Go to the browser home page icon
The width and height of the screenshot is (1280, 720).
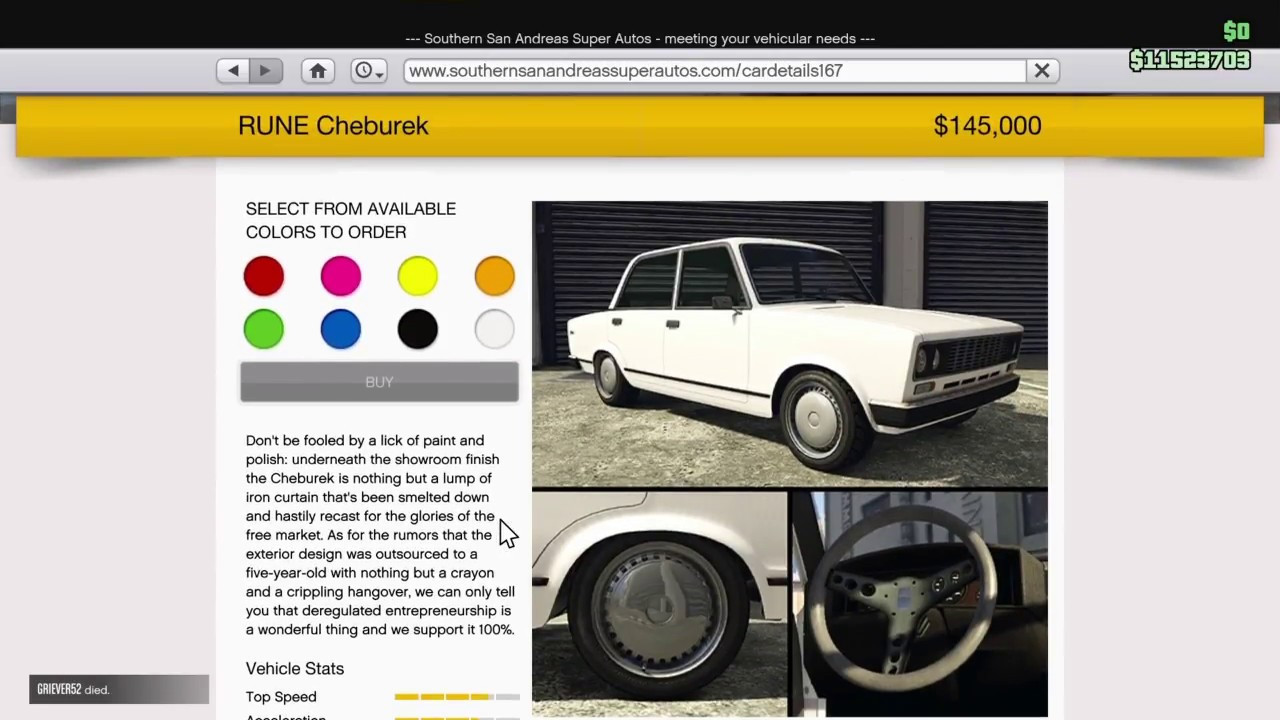coord(318,70)
